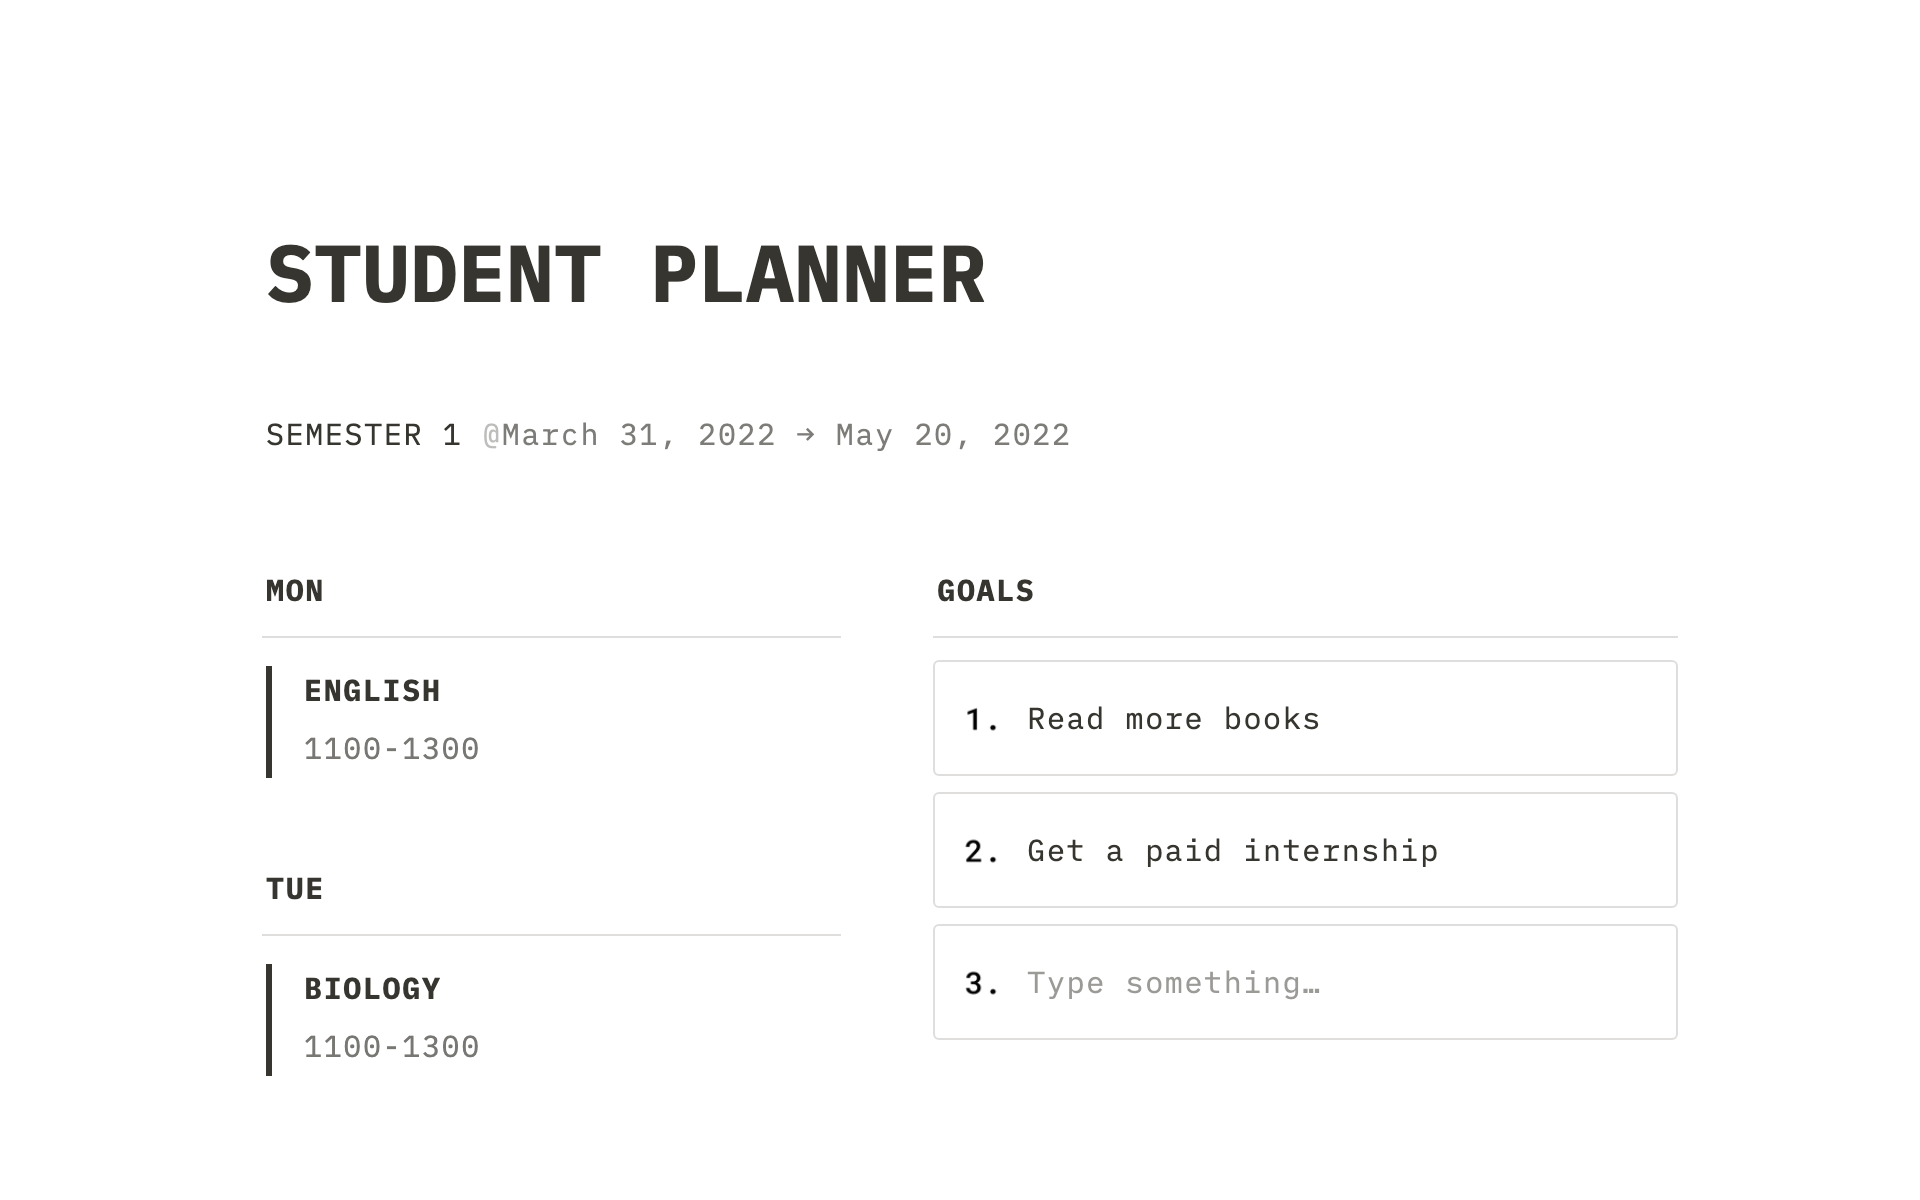Screen dimensions: 1920x1200
Task: Click the ENGLISH class title
Action: (x=372, y=691)
